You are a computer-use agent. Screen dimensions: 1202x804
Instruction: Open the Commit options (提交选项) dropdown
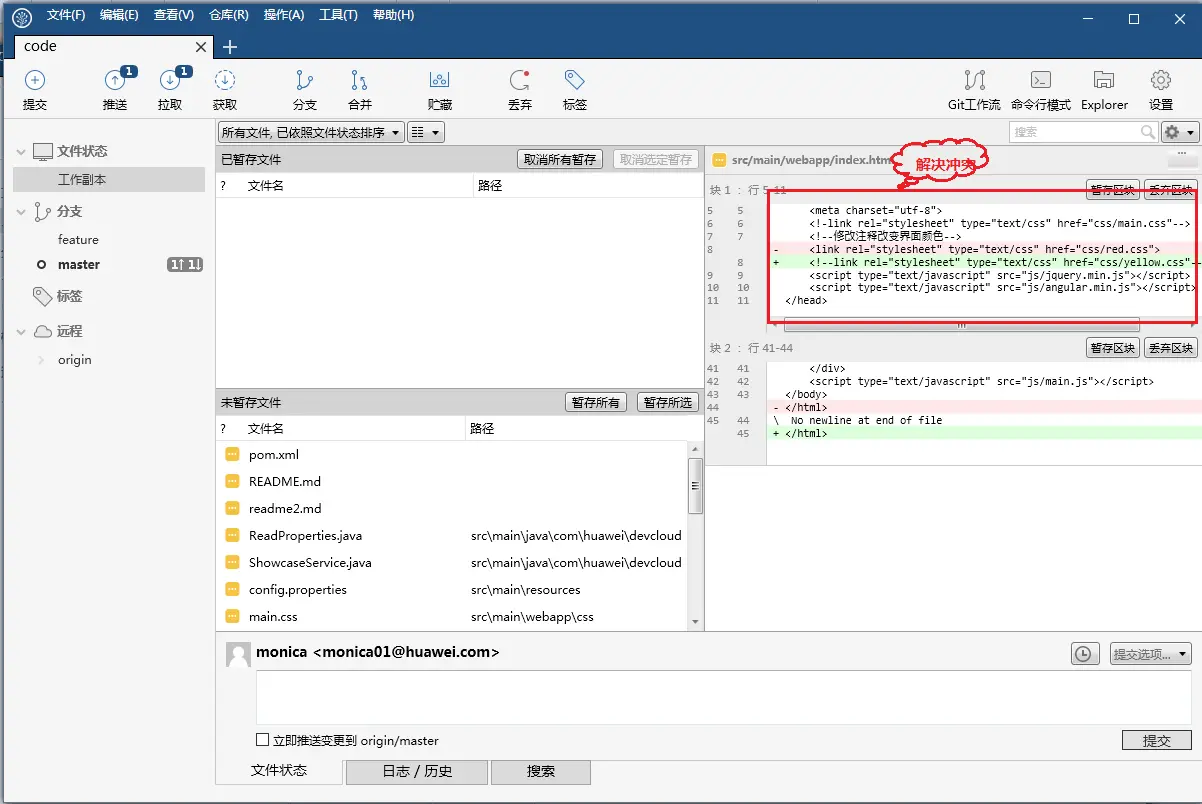tap(1151, 654)
